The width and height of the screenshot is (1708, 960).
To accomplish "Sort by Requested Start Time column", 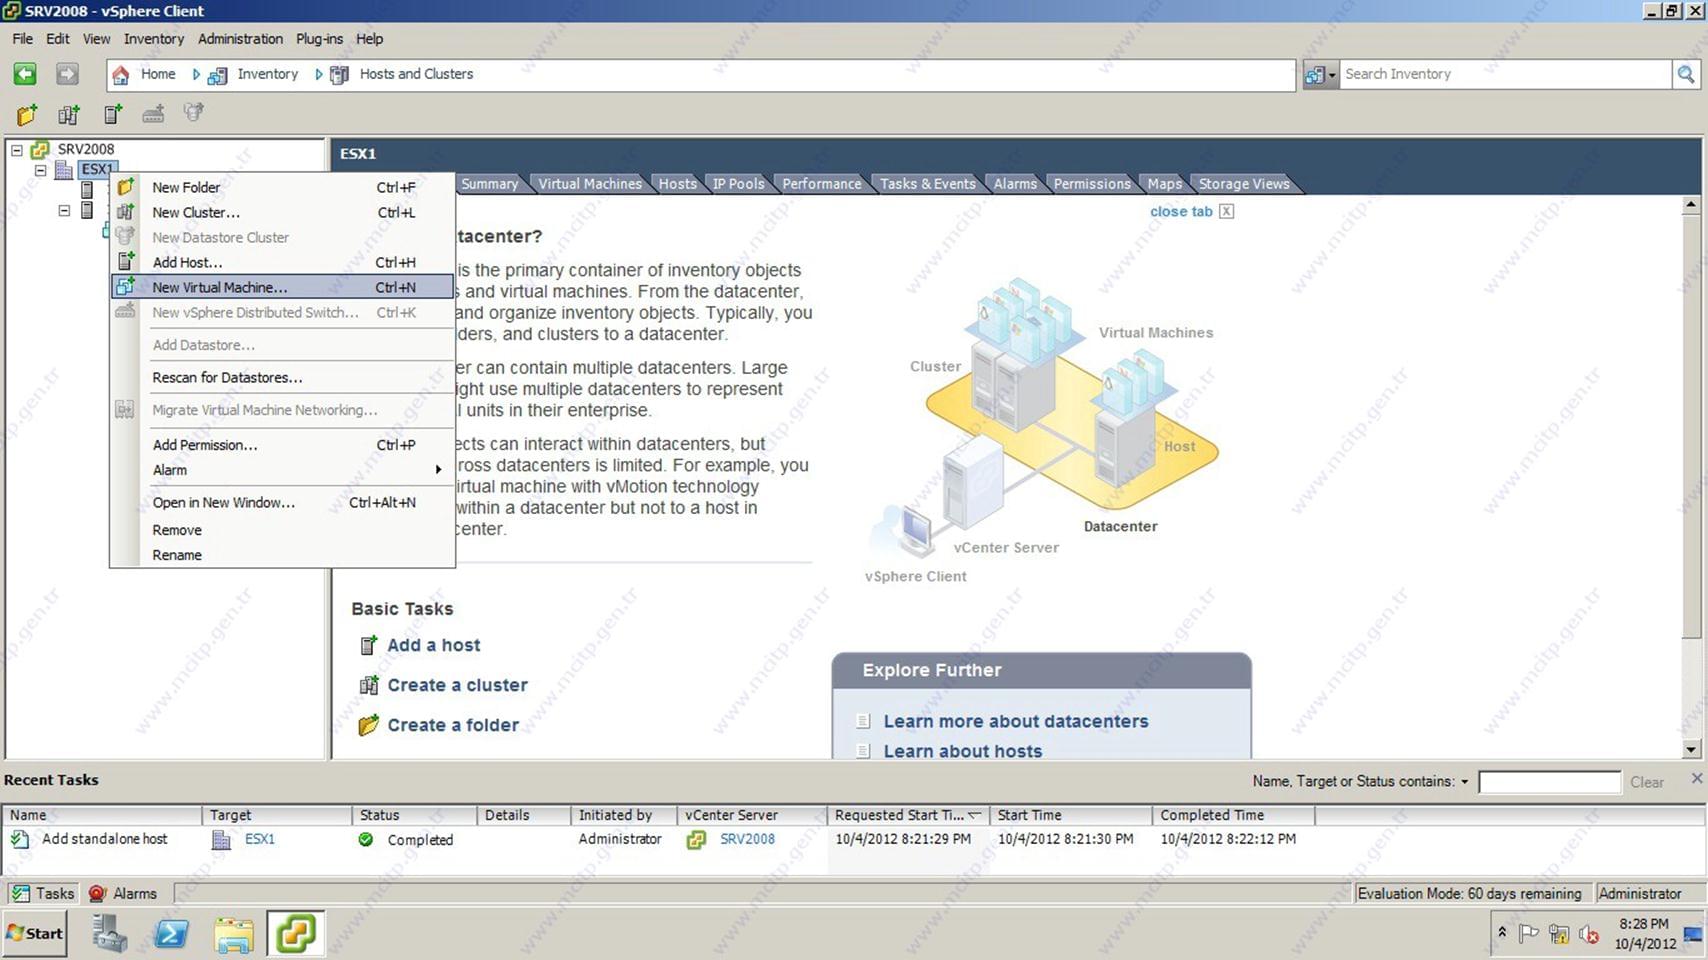I will click(x=908, y=815).
